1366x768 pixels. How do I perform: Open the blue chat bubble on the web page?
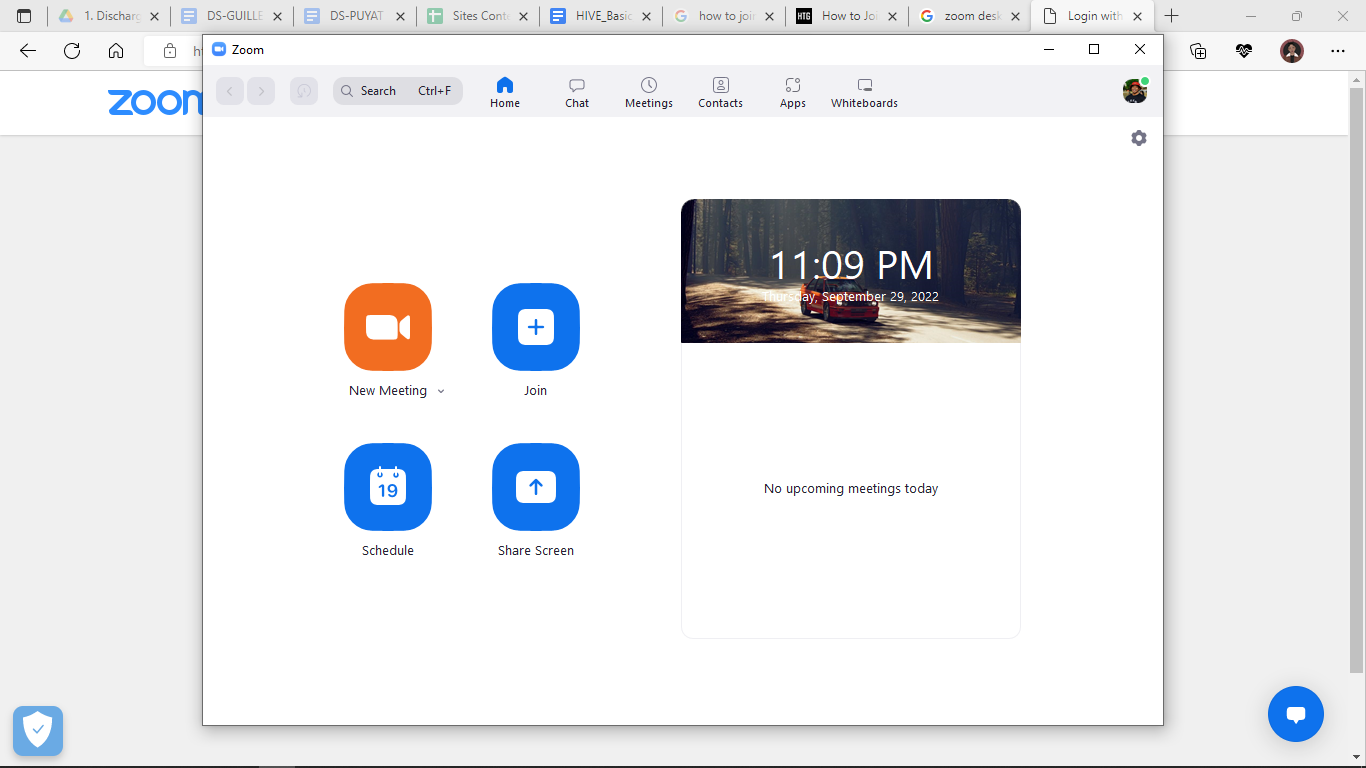[1296, 714]
